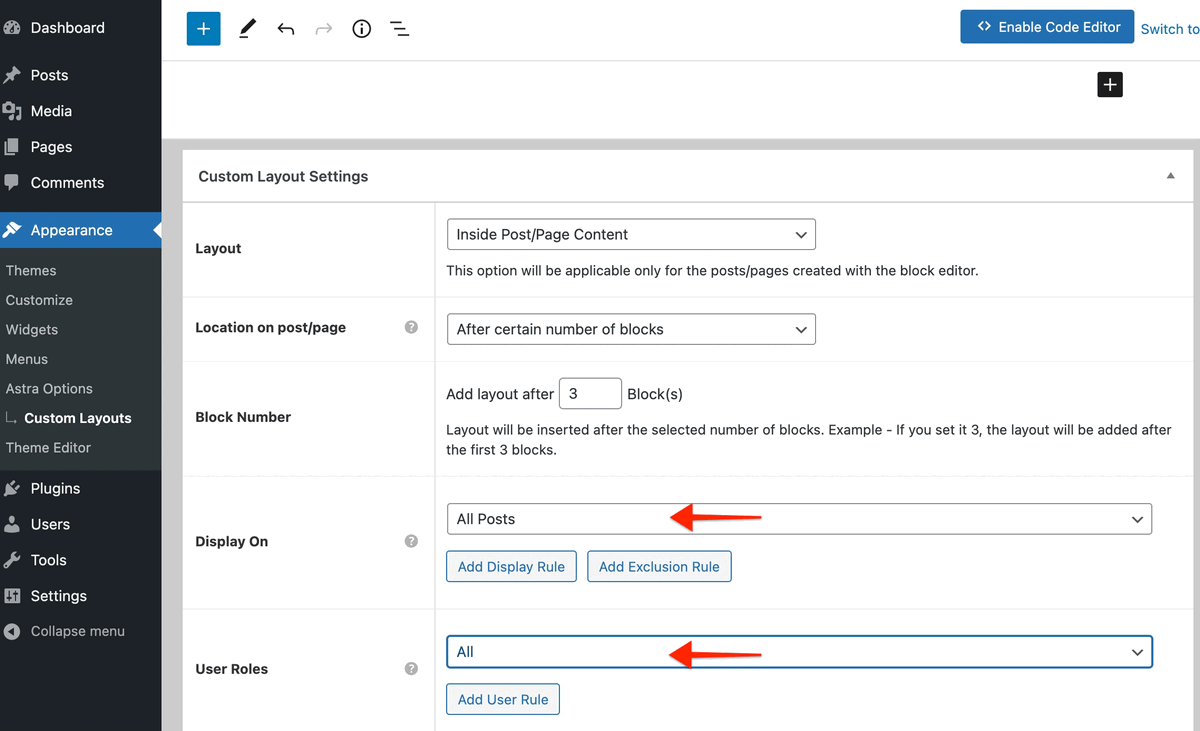Click Collapse menu text
The height and width of the screenshot is (731, 1200).
78,631
